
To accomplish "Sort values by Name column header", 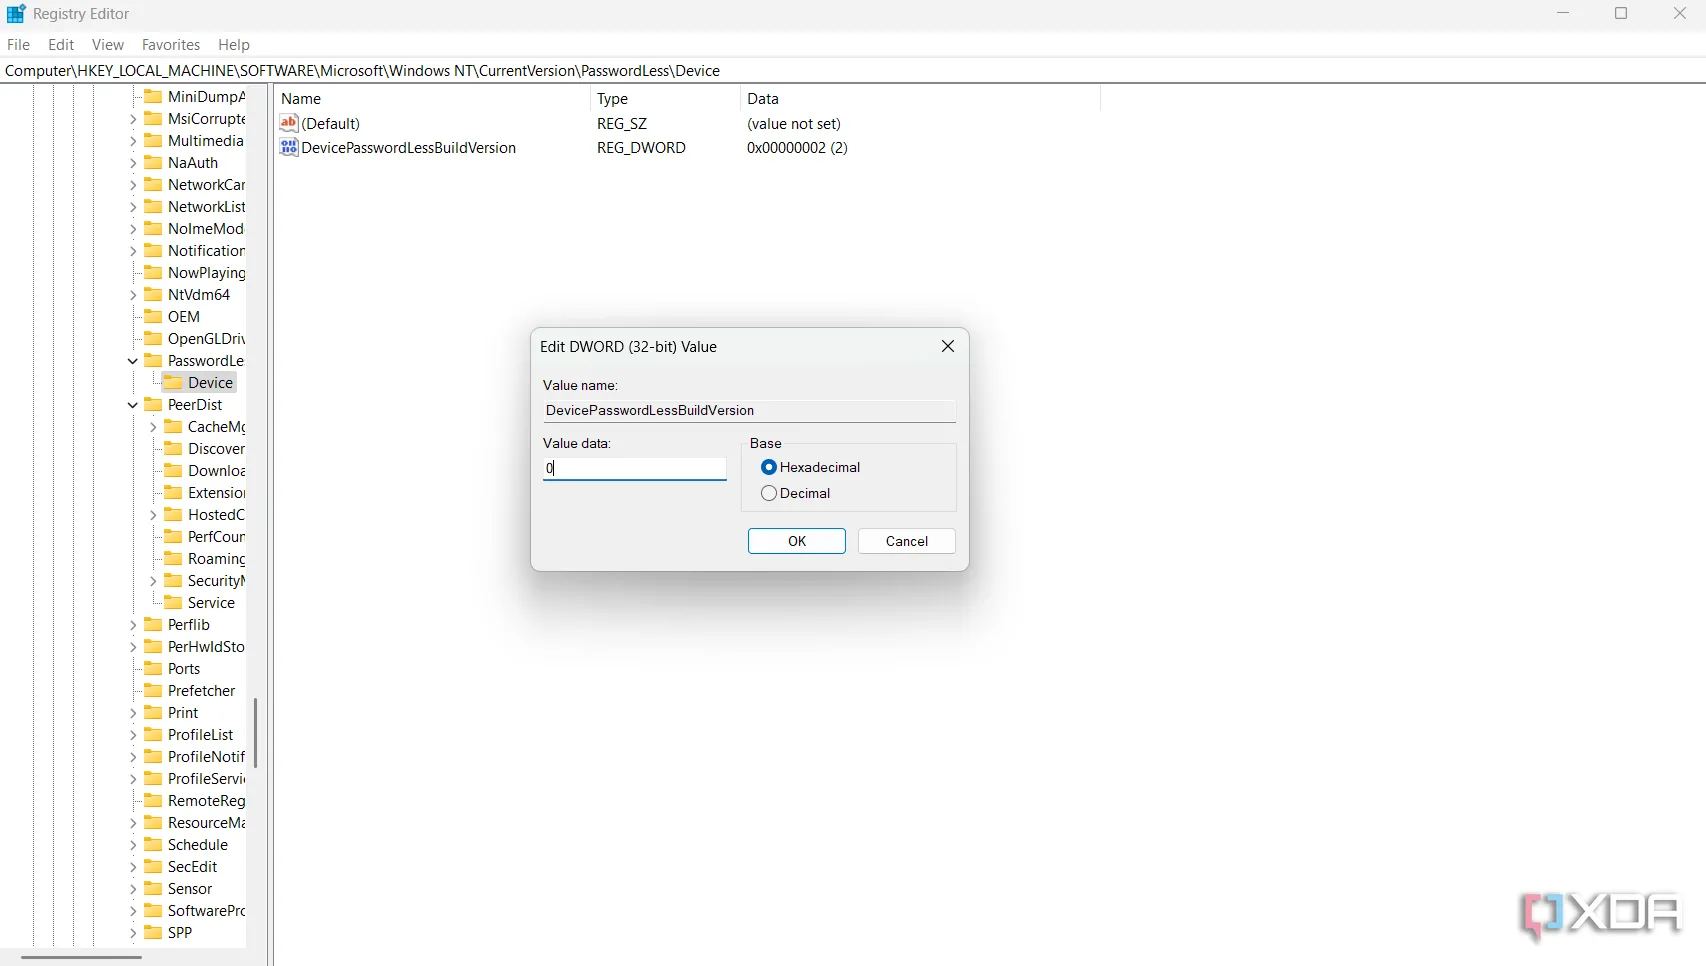I will [432, 99].
